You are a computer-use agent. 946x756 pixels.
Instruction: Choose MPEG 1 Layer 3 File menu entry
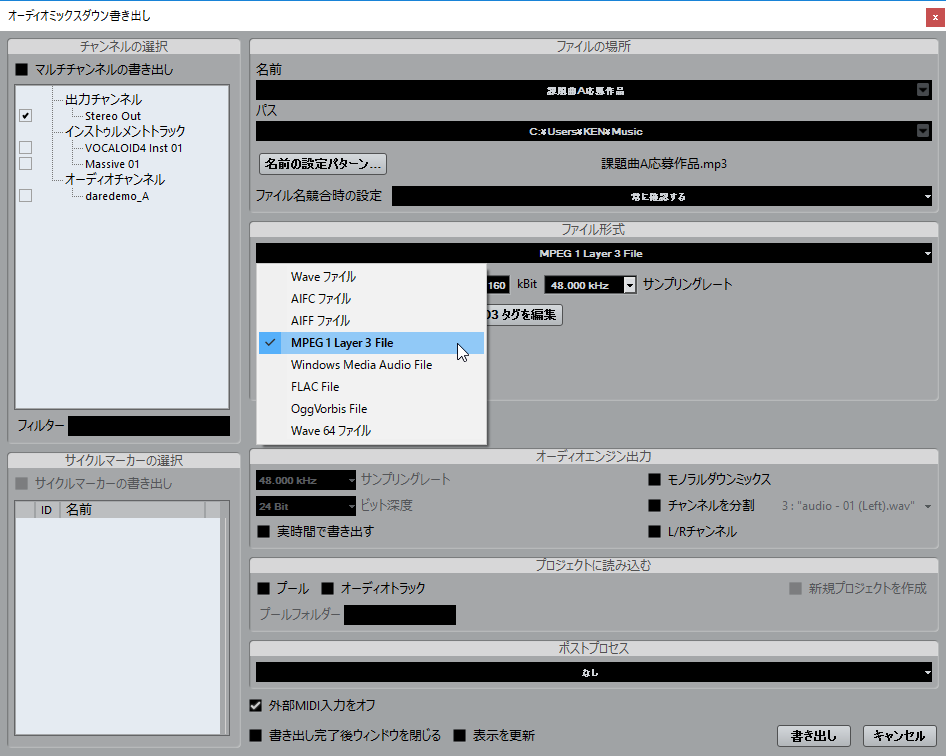click(371, 343)
